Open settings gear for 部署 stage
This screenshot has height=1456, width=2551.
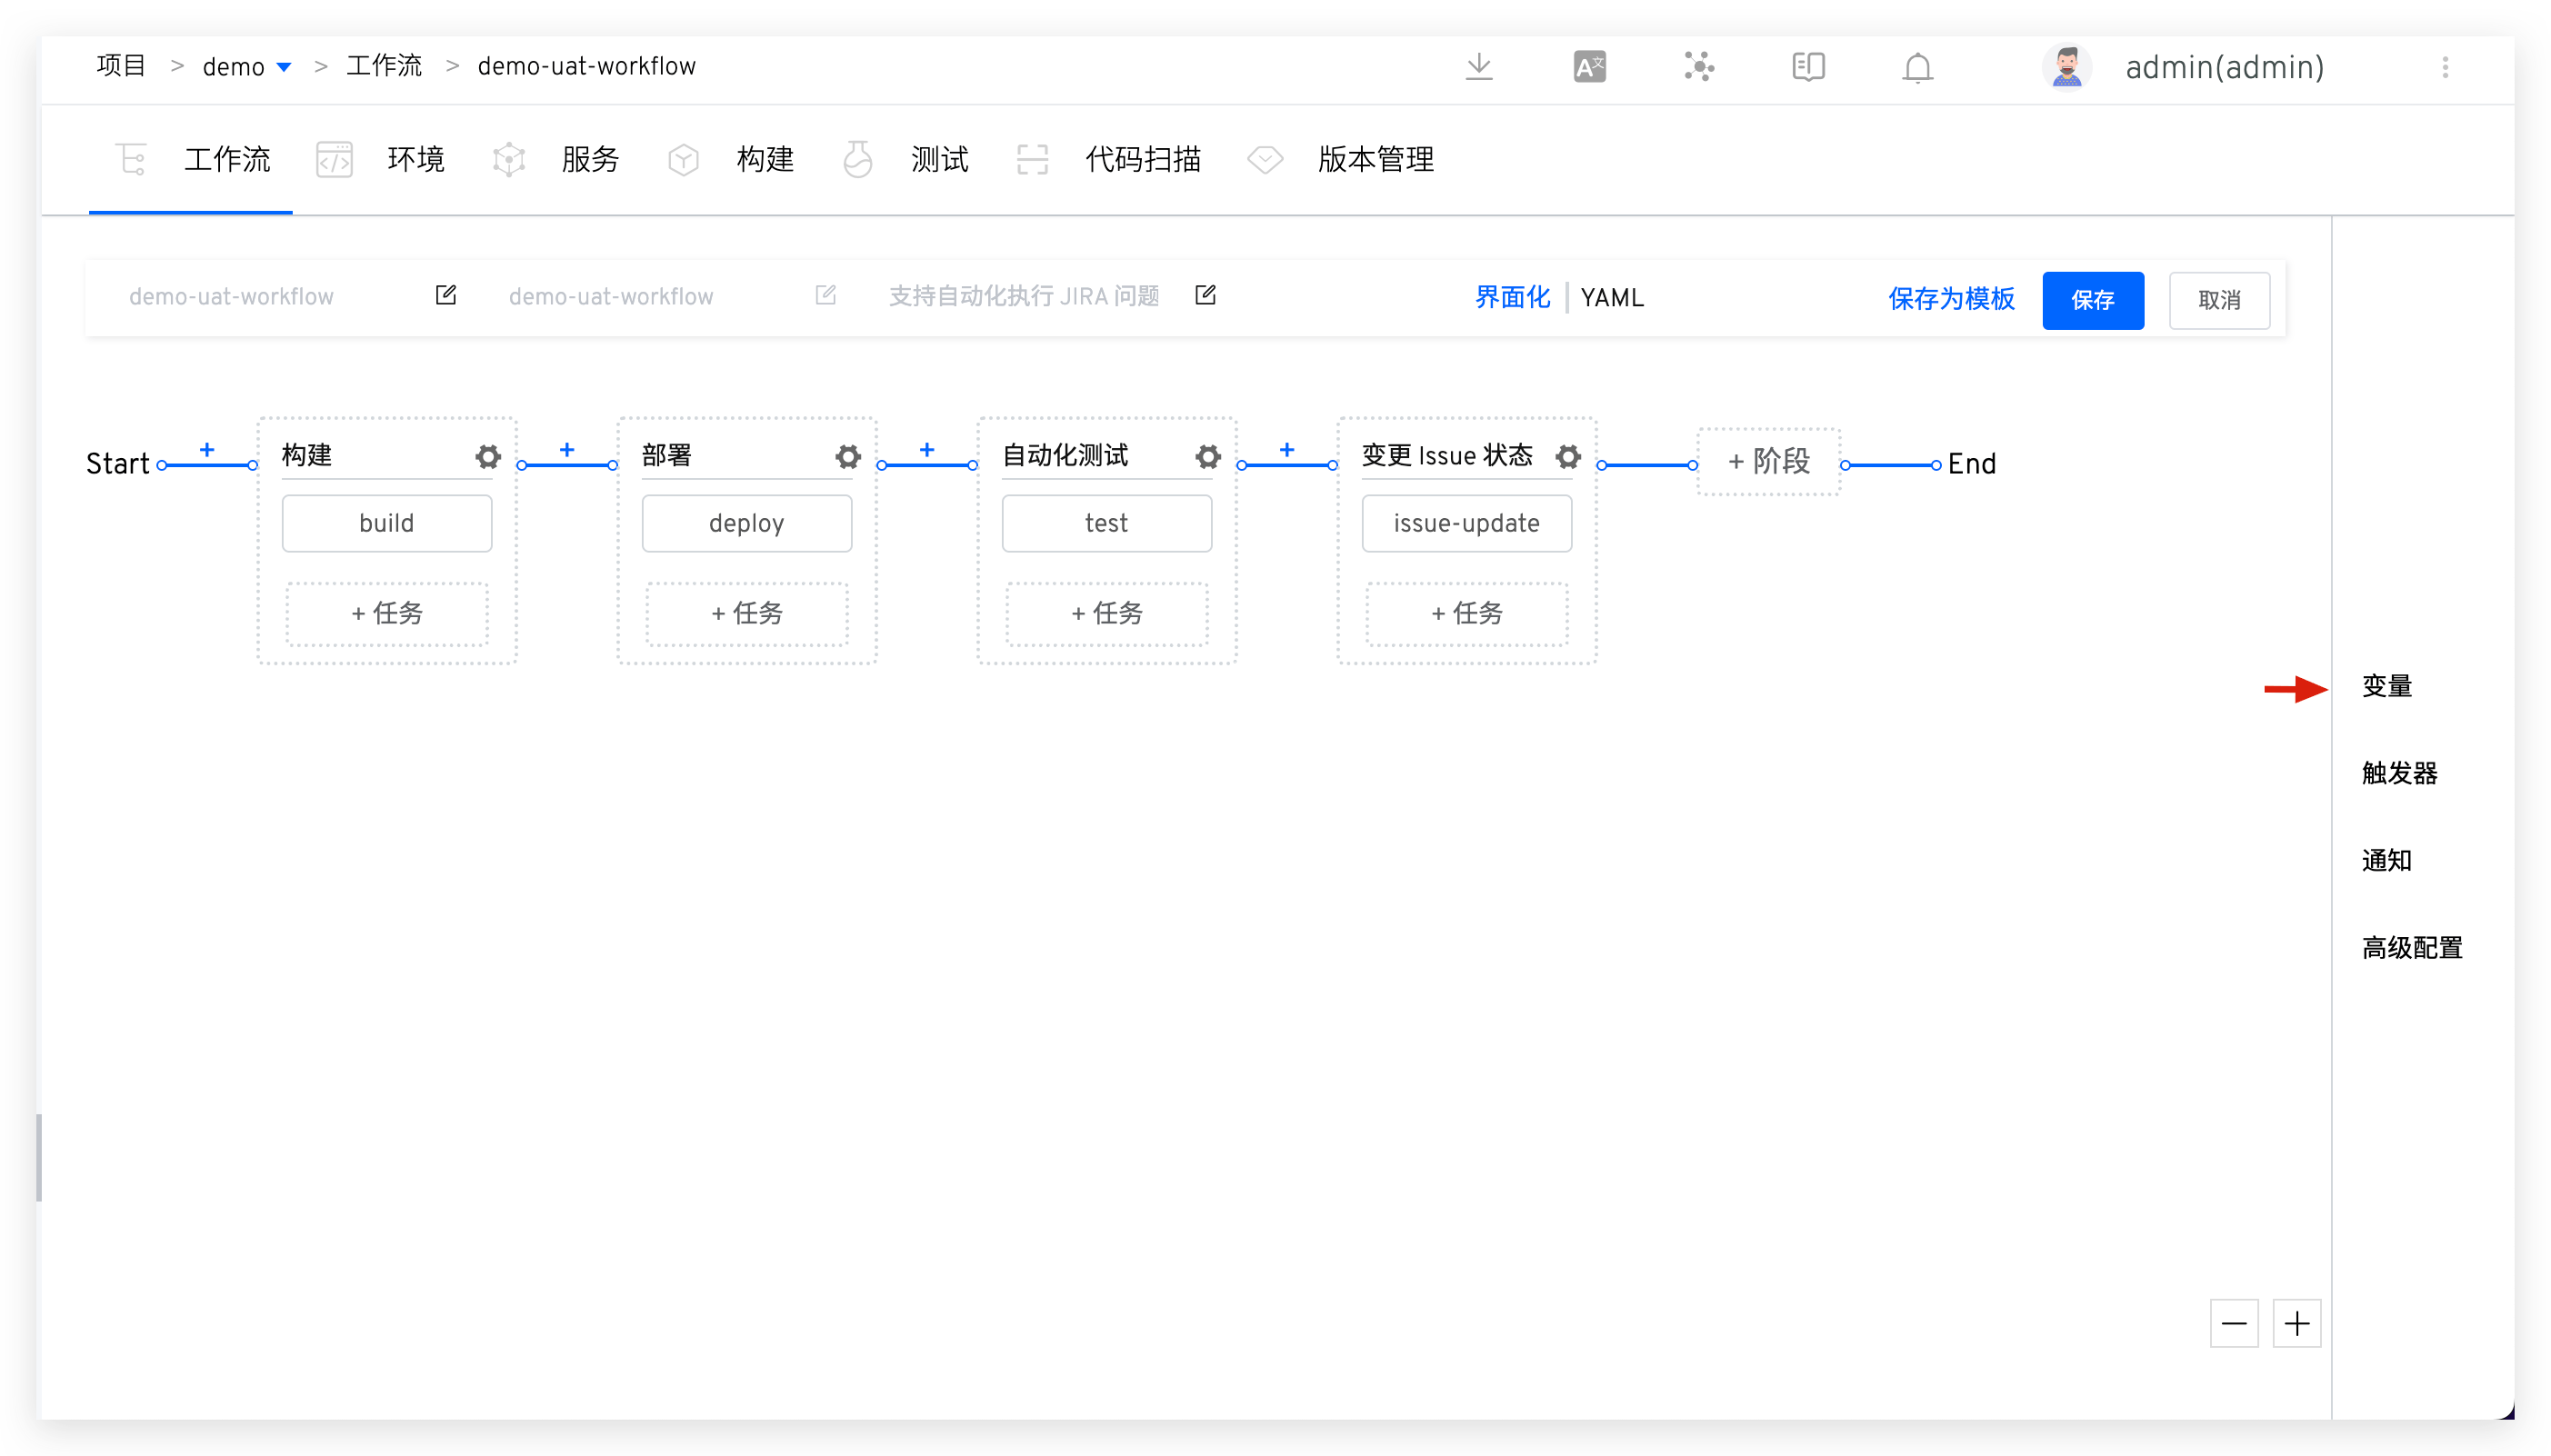(x=847, y=457)
